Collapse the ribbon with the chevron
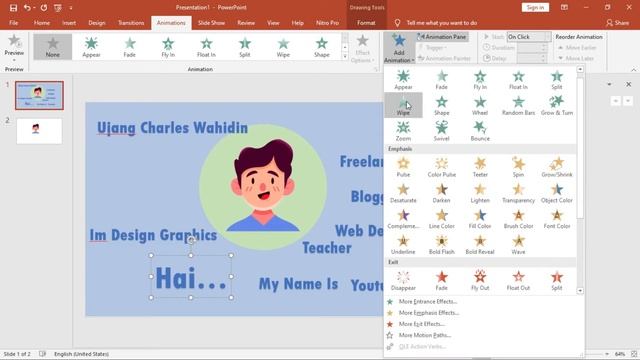 [x=633, y=70]
